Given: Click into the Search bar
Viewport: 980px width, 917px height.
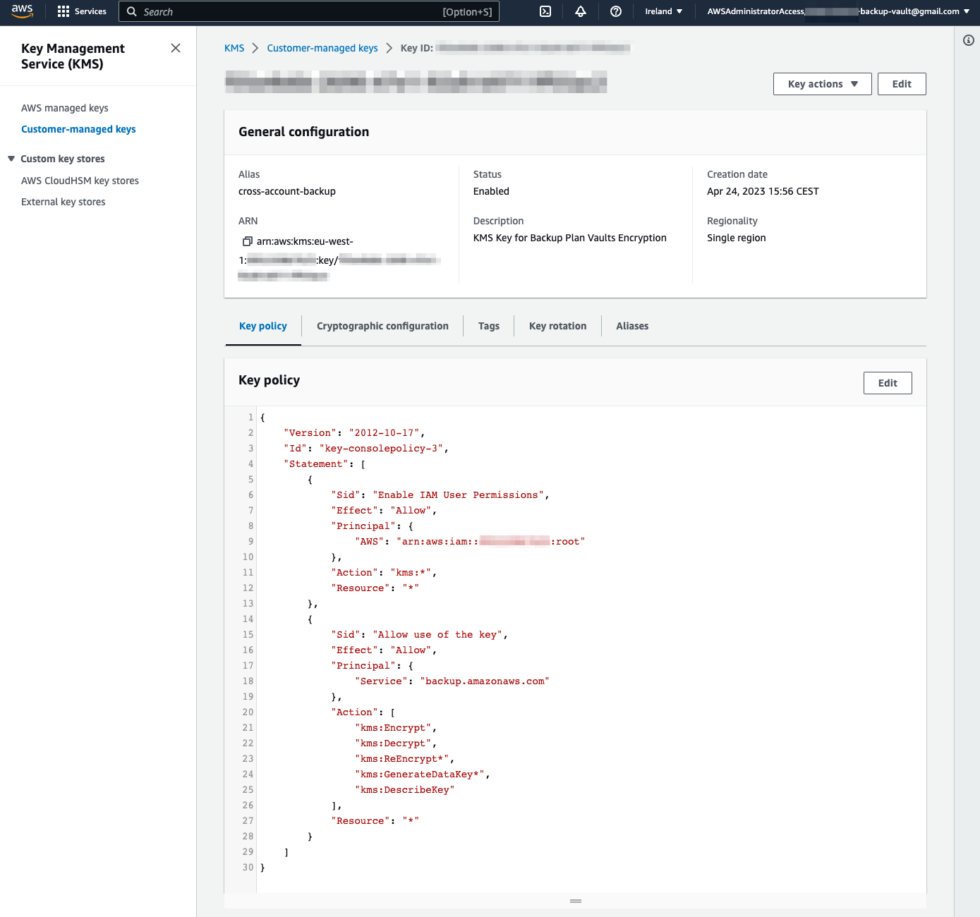Looking at the screenshot, I should pyautogui.click(x=250, y=11).
